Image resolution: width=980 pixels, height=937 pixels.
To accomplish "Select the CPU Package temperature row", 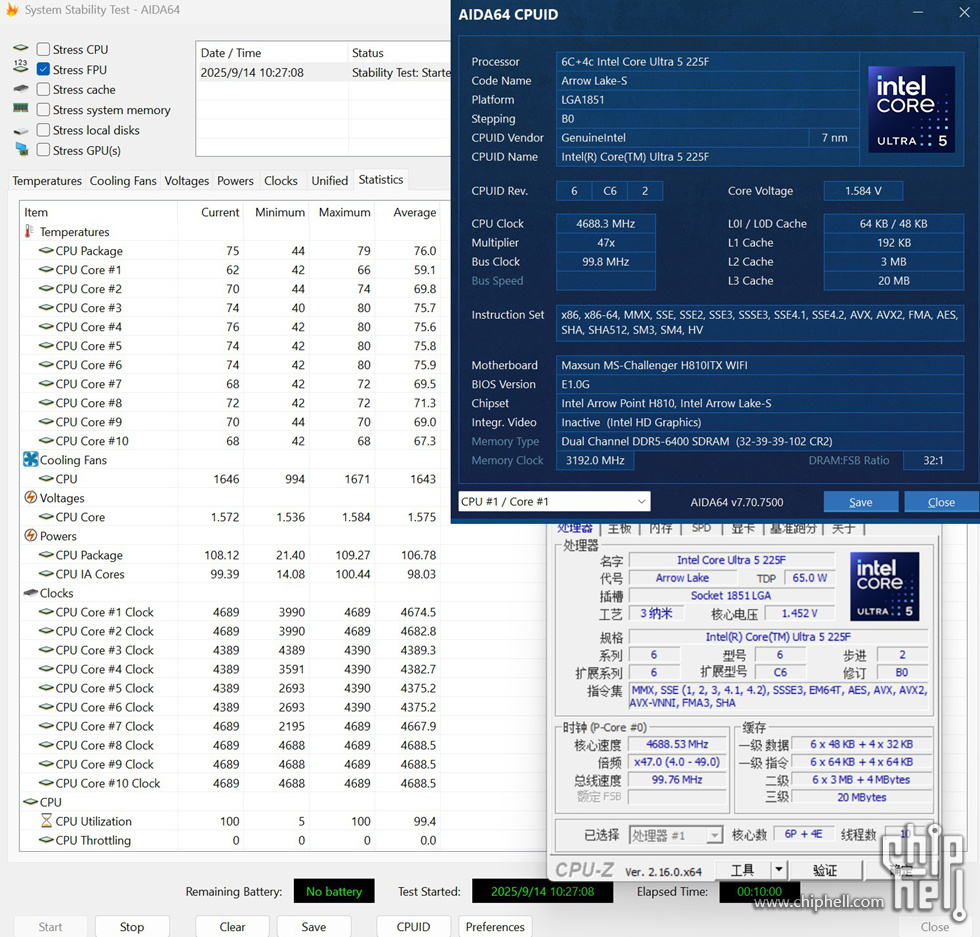I will [230, 251].
